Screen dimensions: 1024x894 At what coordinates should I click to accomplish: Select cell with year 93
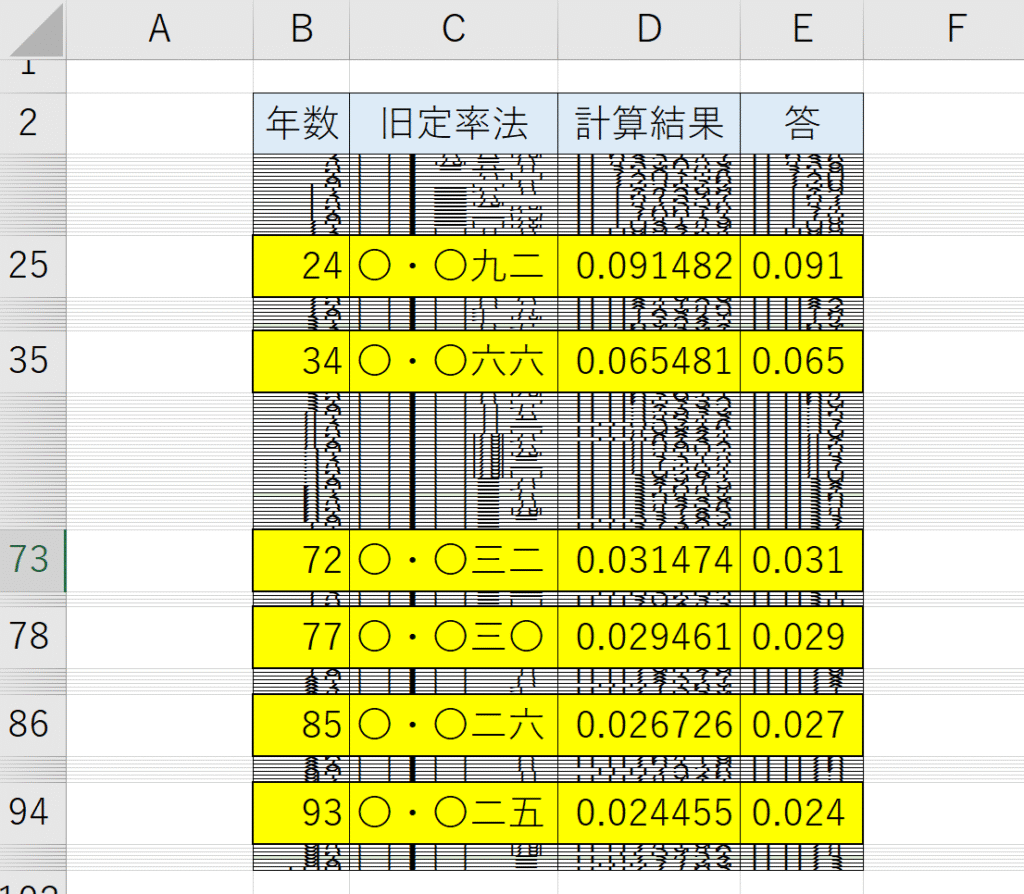[301, 813]
